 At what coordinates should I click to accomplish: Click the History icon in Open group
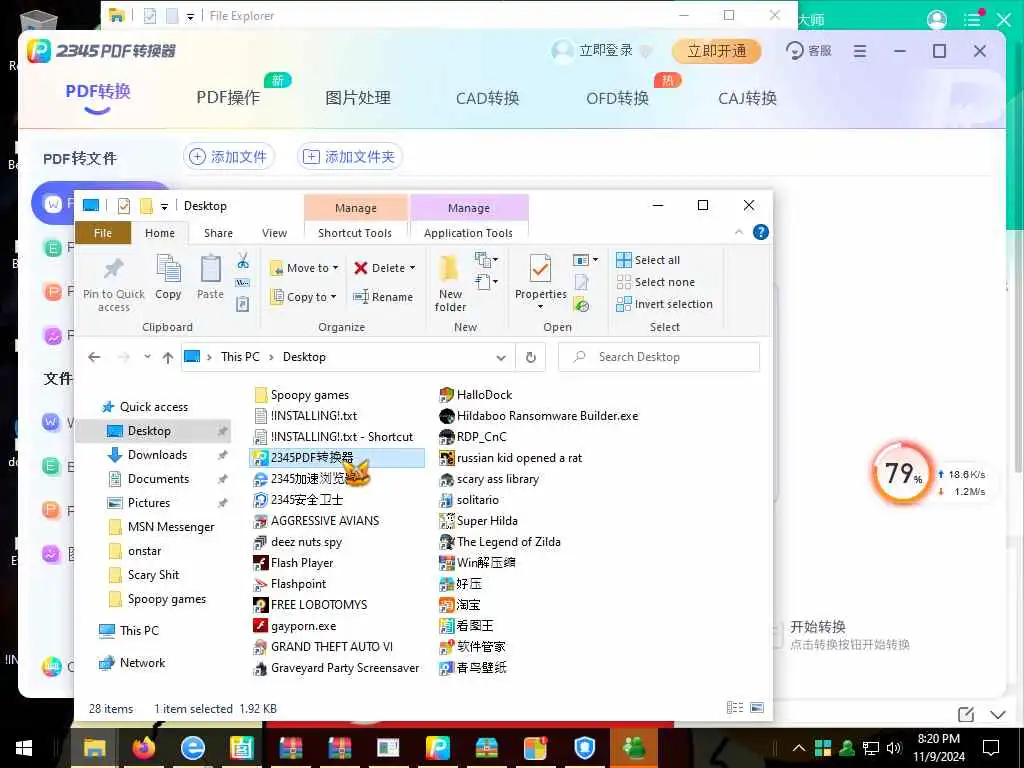pyautogui.click(x=581, y=304)
